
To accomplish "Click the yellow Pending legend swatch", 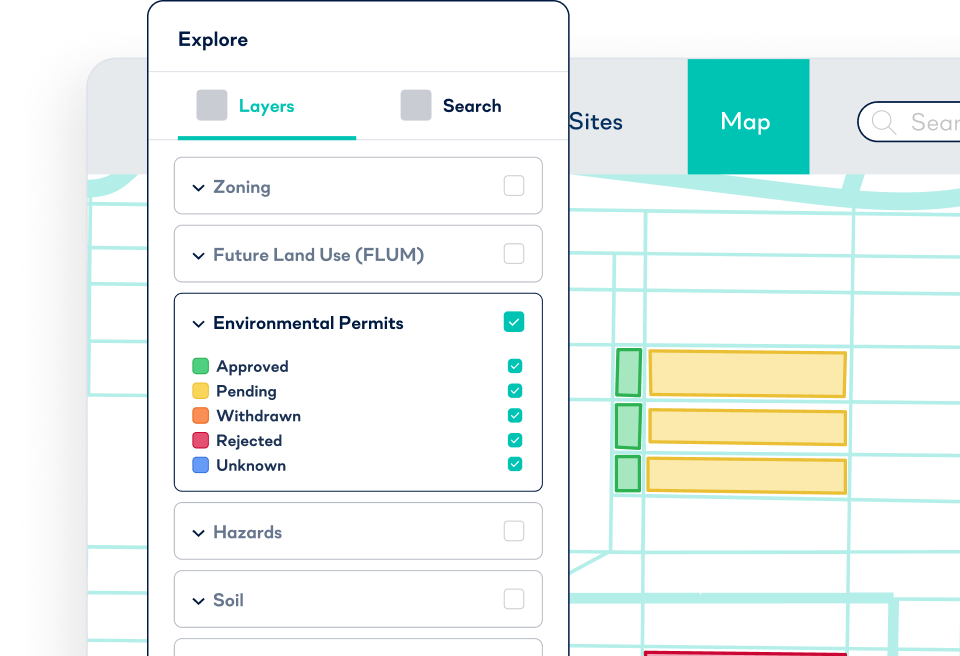I will tap(201, 391).
